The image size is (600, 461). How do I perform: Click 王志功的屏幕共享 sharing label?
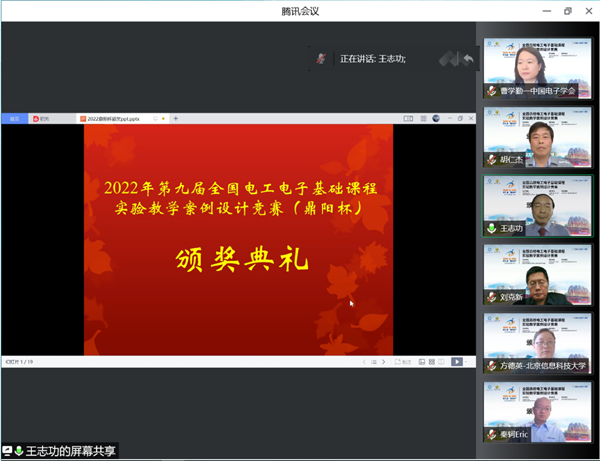tap(70, 452)
